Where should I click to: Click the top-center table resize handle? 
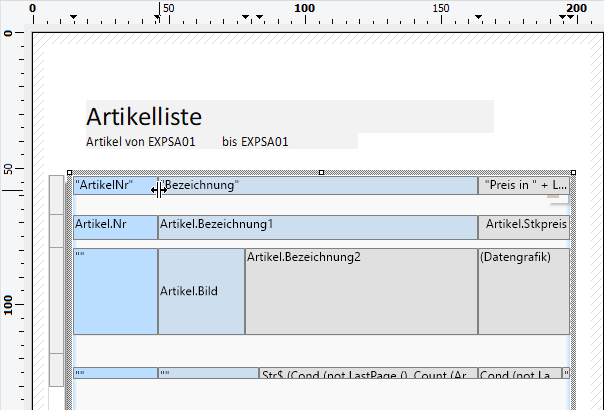click(x=320, y=172)
